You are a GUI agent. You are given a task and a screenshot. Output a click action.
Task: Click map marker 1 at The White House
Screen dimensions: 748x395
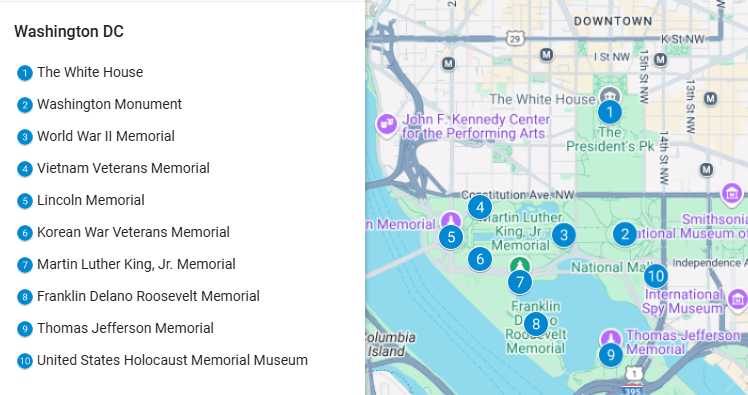(x=610, y=112)
